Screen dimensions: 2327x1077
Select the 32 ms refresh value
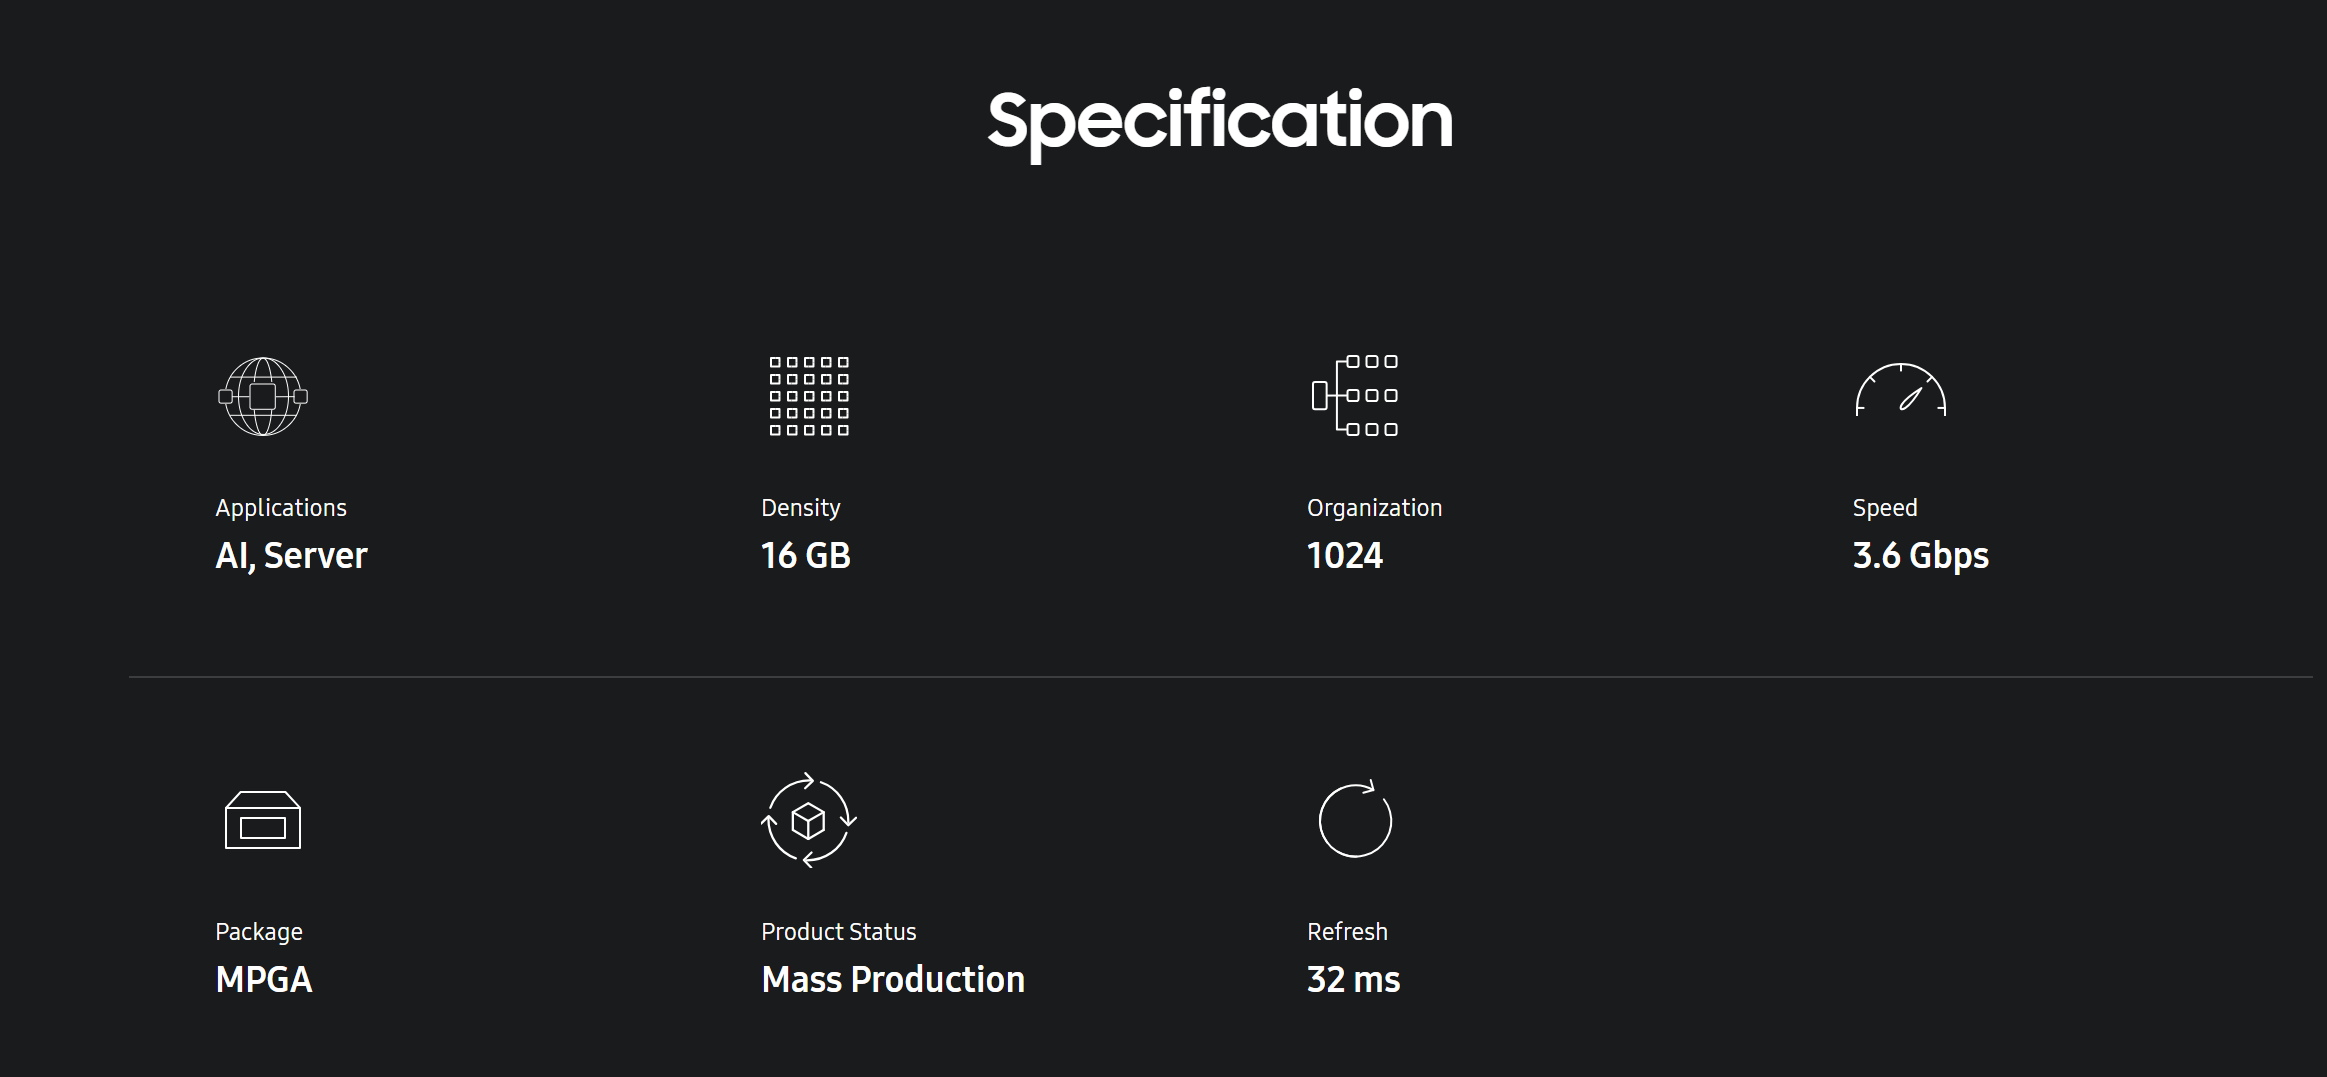pyautogui.click(x=1353, y=980)
